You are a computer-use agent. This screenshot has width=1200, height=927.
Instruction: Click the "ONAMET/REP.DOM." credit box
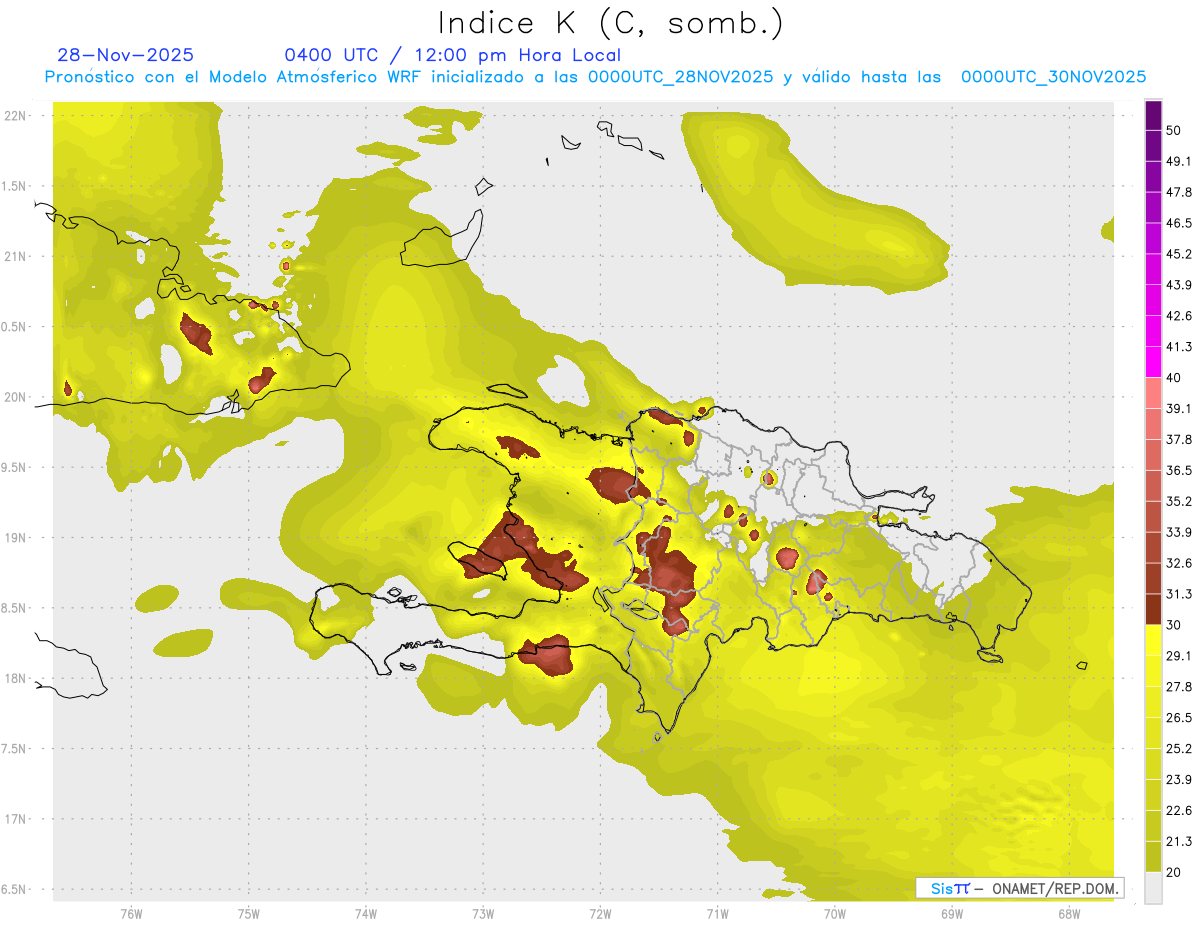click(1020, 888)
